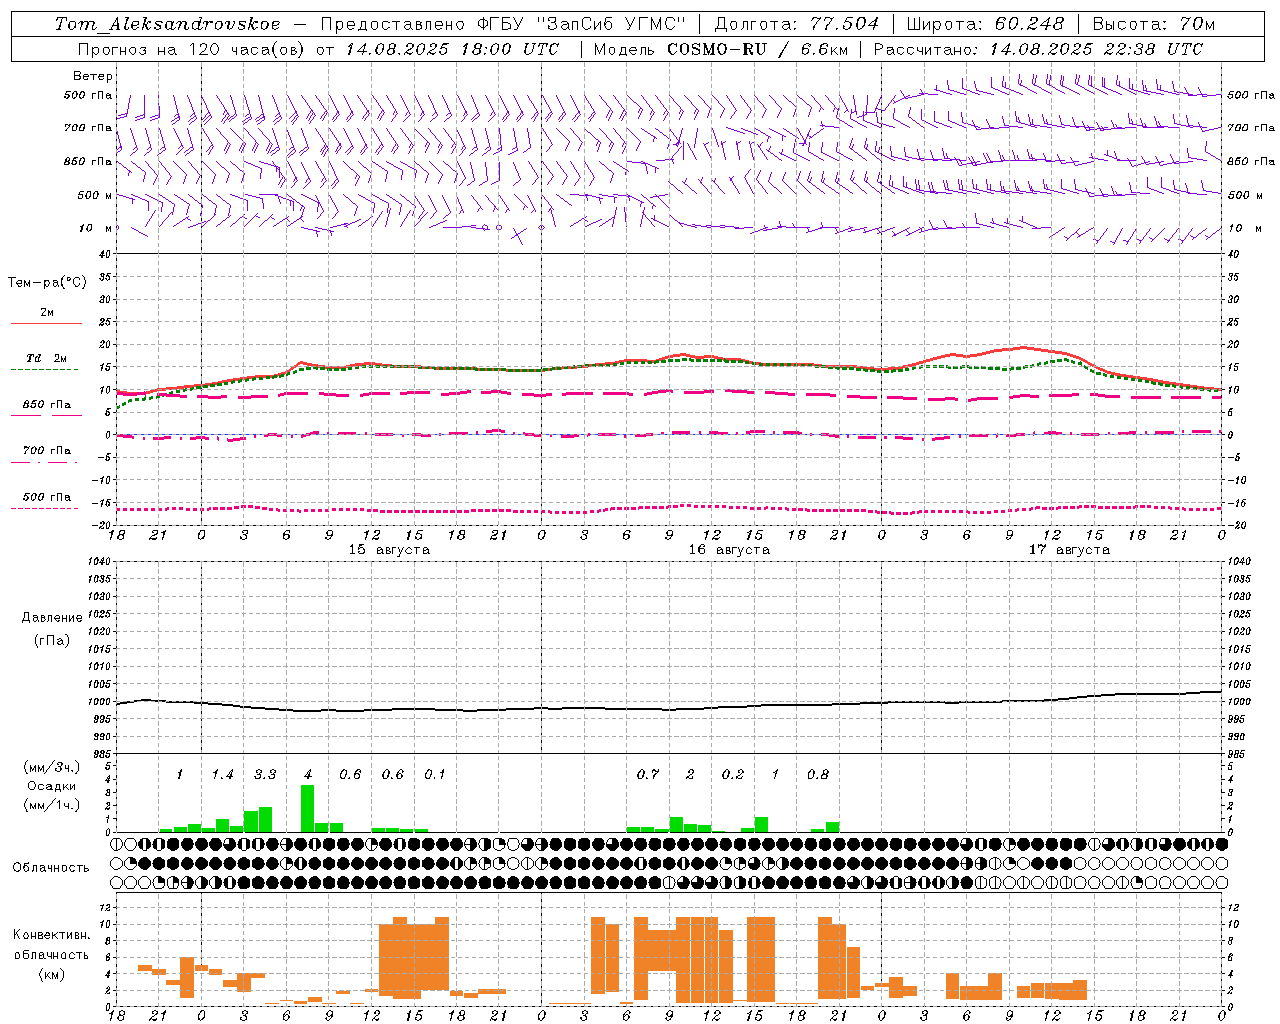Click the '(мм/1ч.)' precipitation unit label
Viewport: 1280px width, 1024px height.
(54, 805)
